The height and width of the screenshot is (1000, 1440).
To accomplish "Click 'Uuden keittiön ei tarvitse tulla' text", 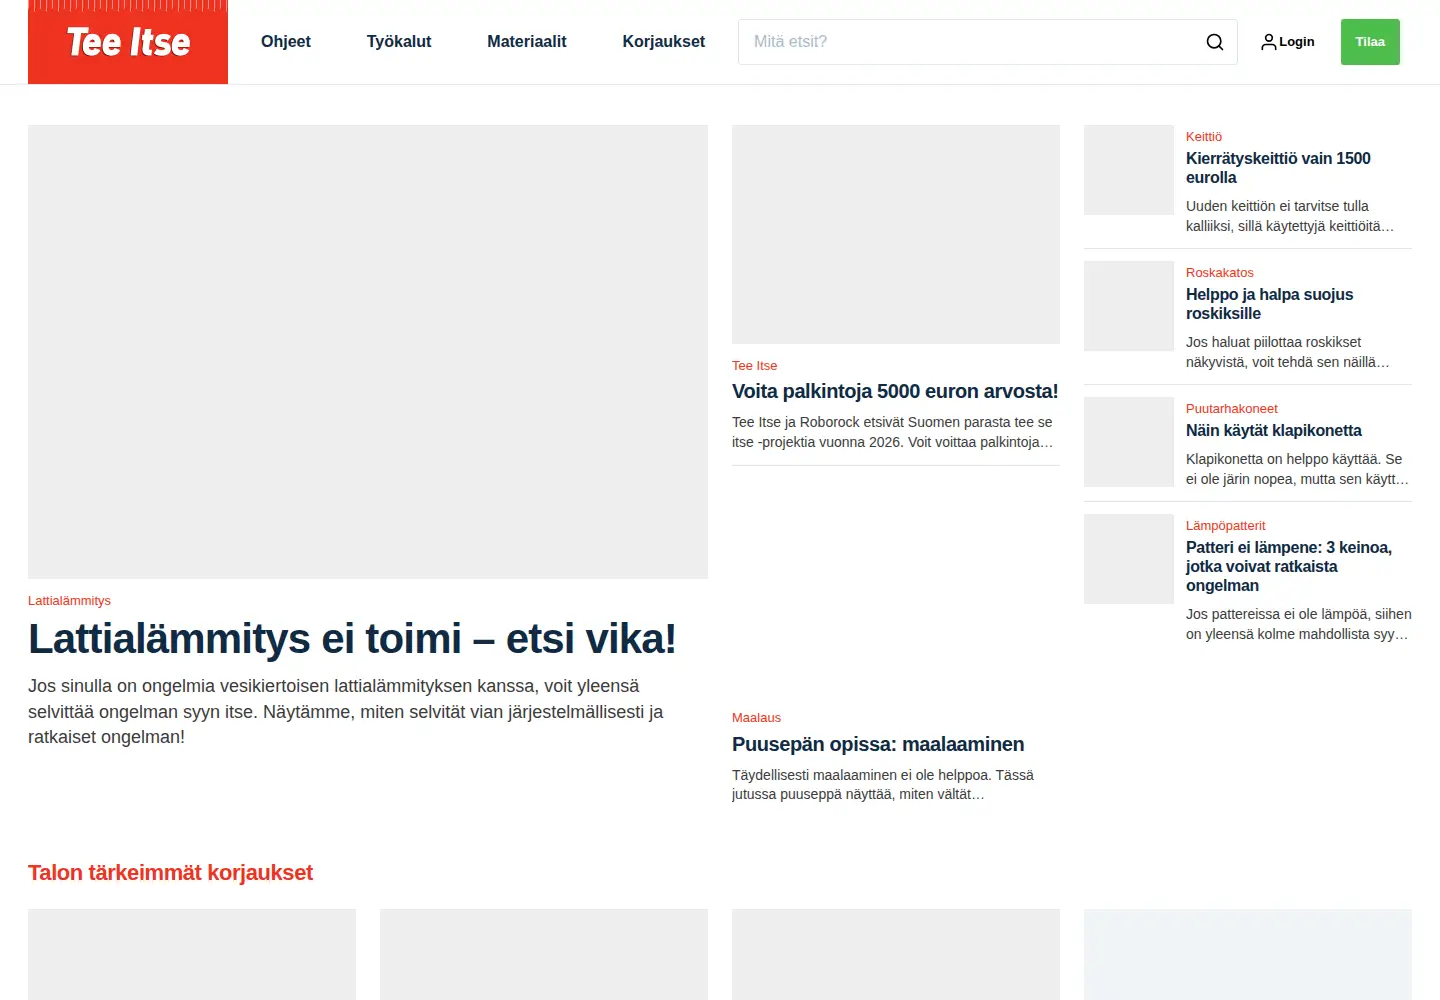I will (1290, 216).
